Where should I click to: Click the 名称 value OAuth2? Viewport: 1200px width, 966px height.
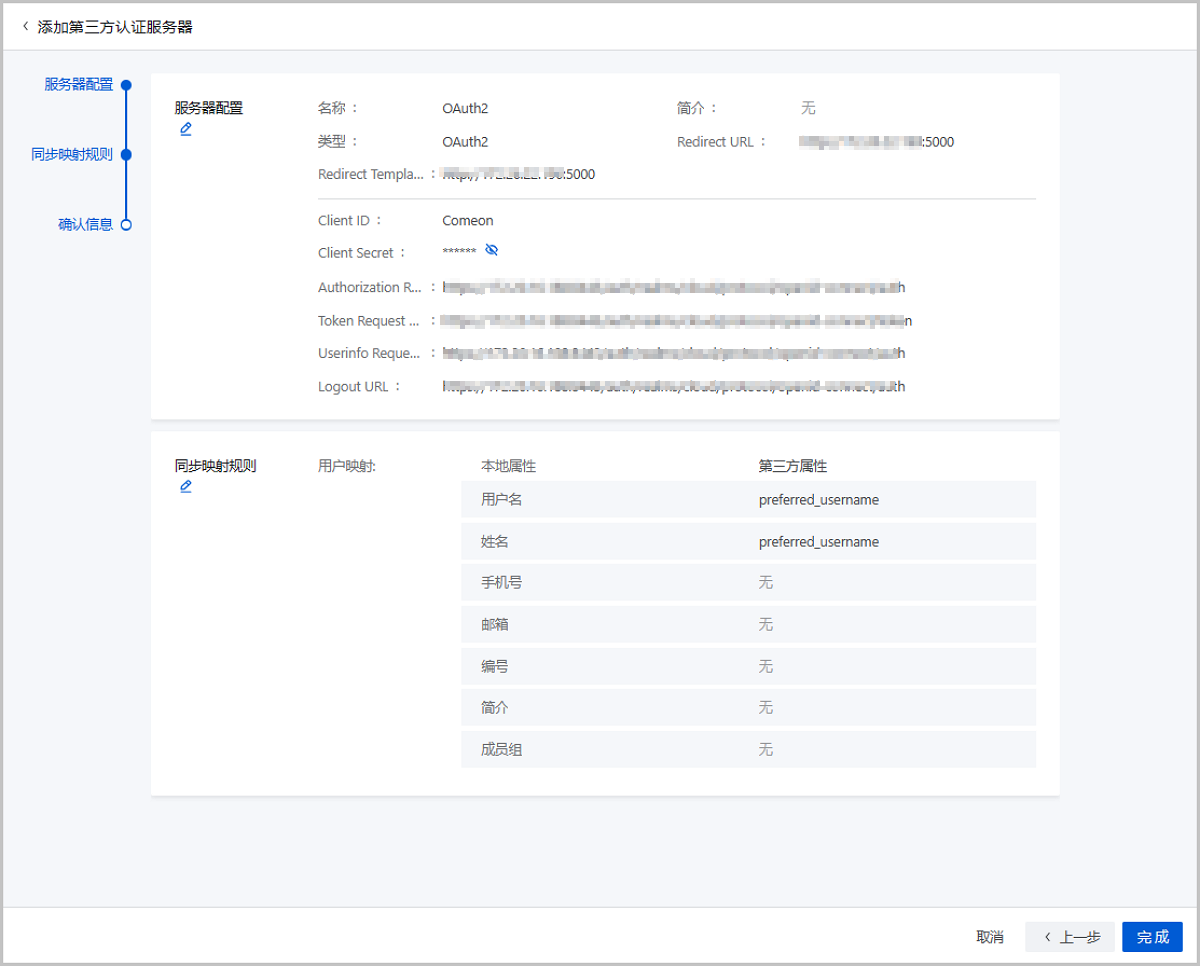[x=465, y=108]
